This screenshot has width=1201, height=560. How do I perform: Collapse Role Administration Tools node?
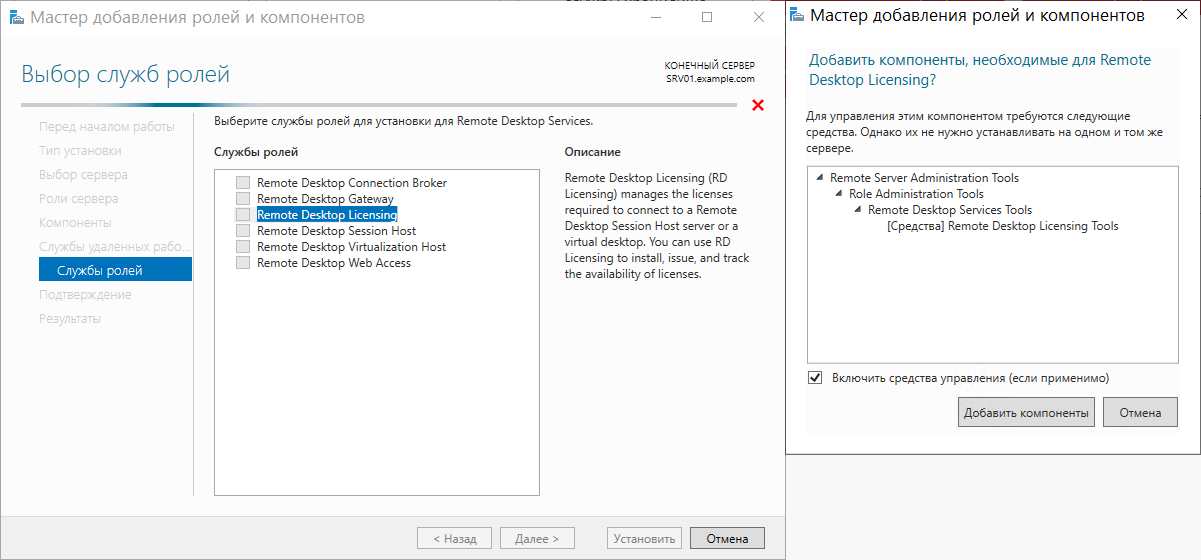click(x=839, y=194)
